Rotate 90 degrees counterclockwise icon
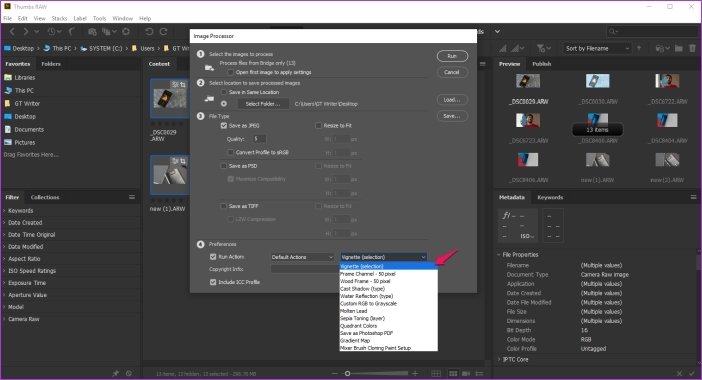Screen dimensions: 702x380 coord(149,31)
